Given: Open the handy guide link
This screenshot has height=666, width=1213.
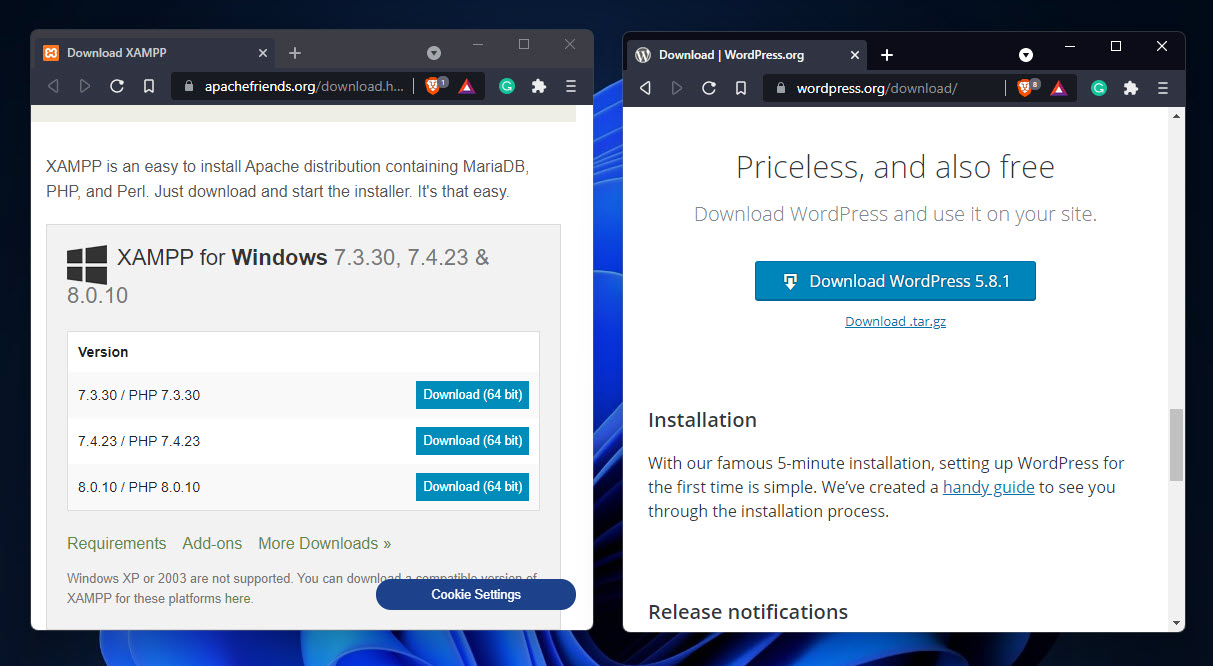Looking at the screenshot, I should click(x=988, y=487).
